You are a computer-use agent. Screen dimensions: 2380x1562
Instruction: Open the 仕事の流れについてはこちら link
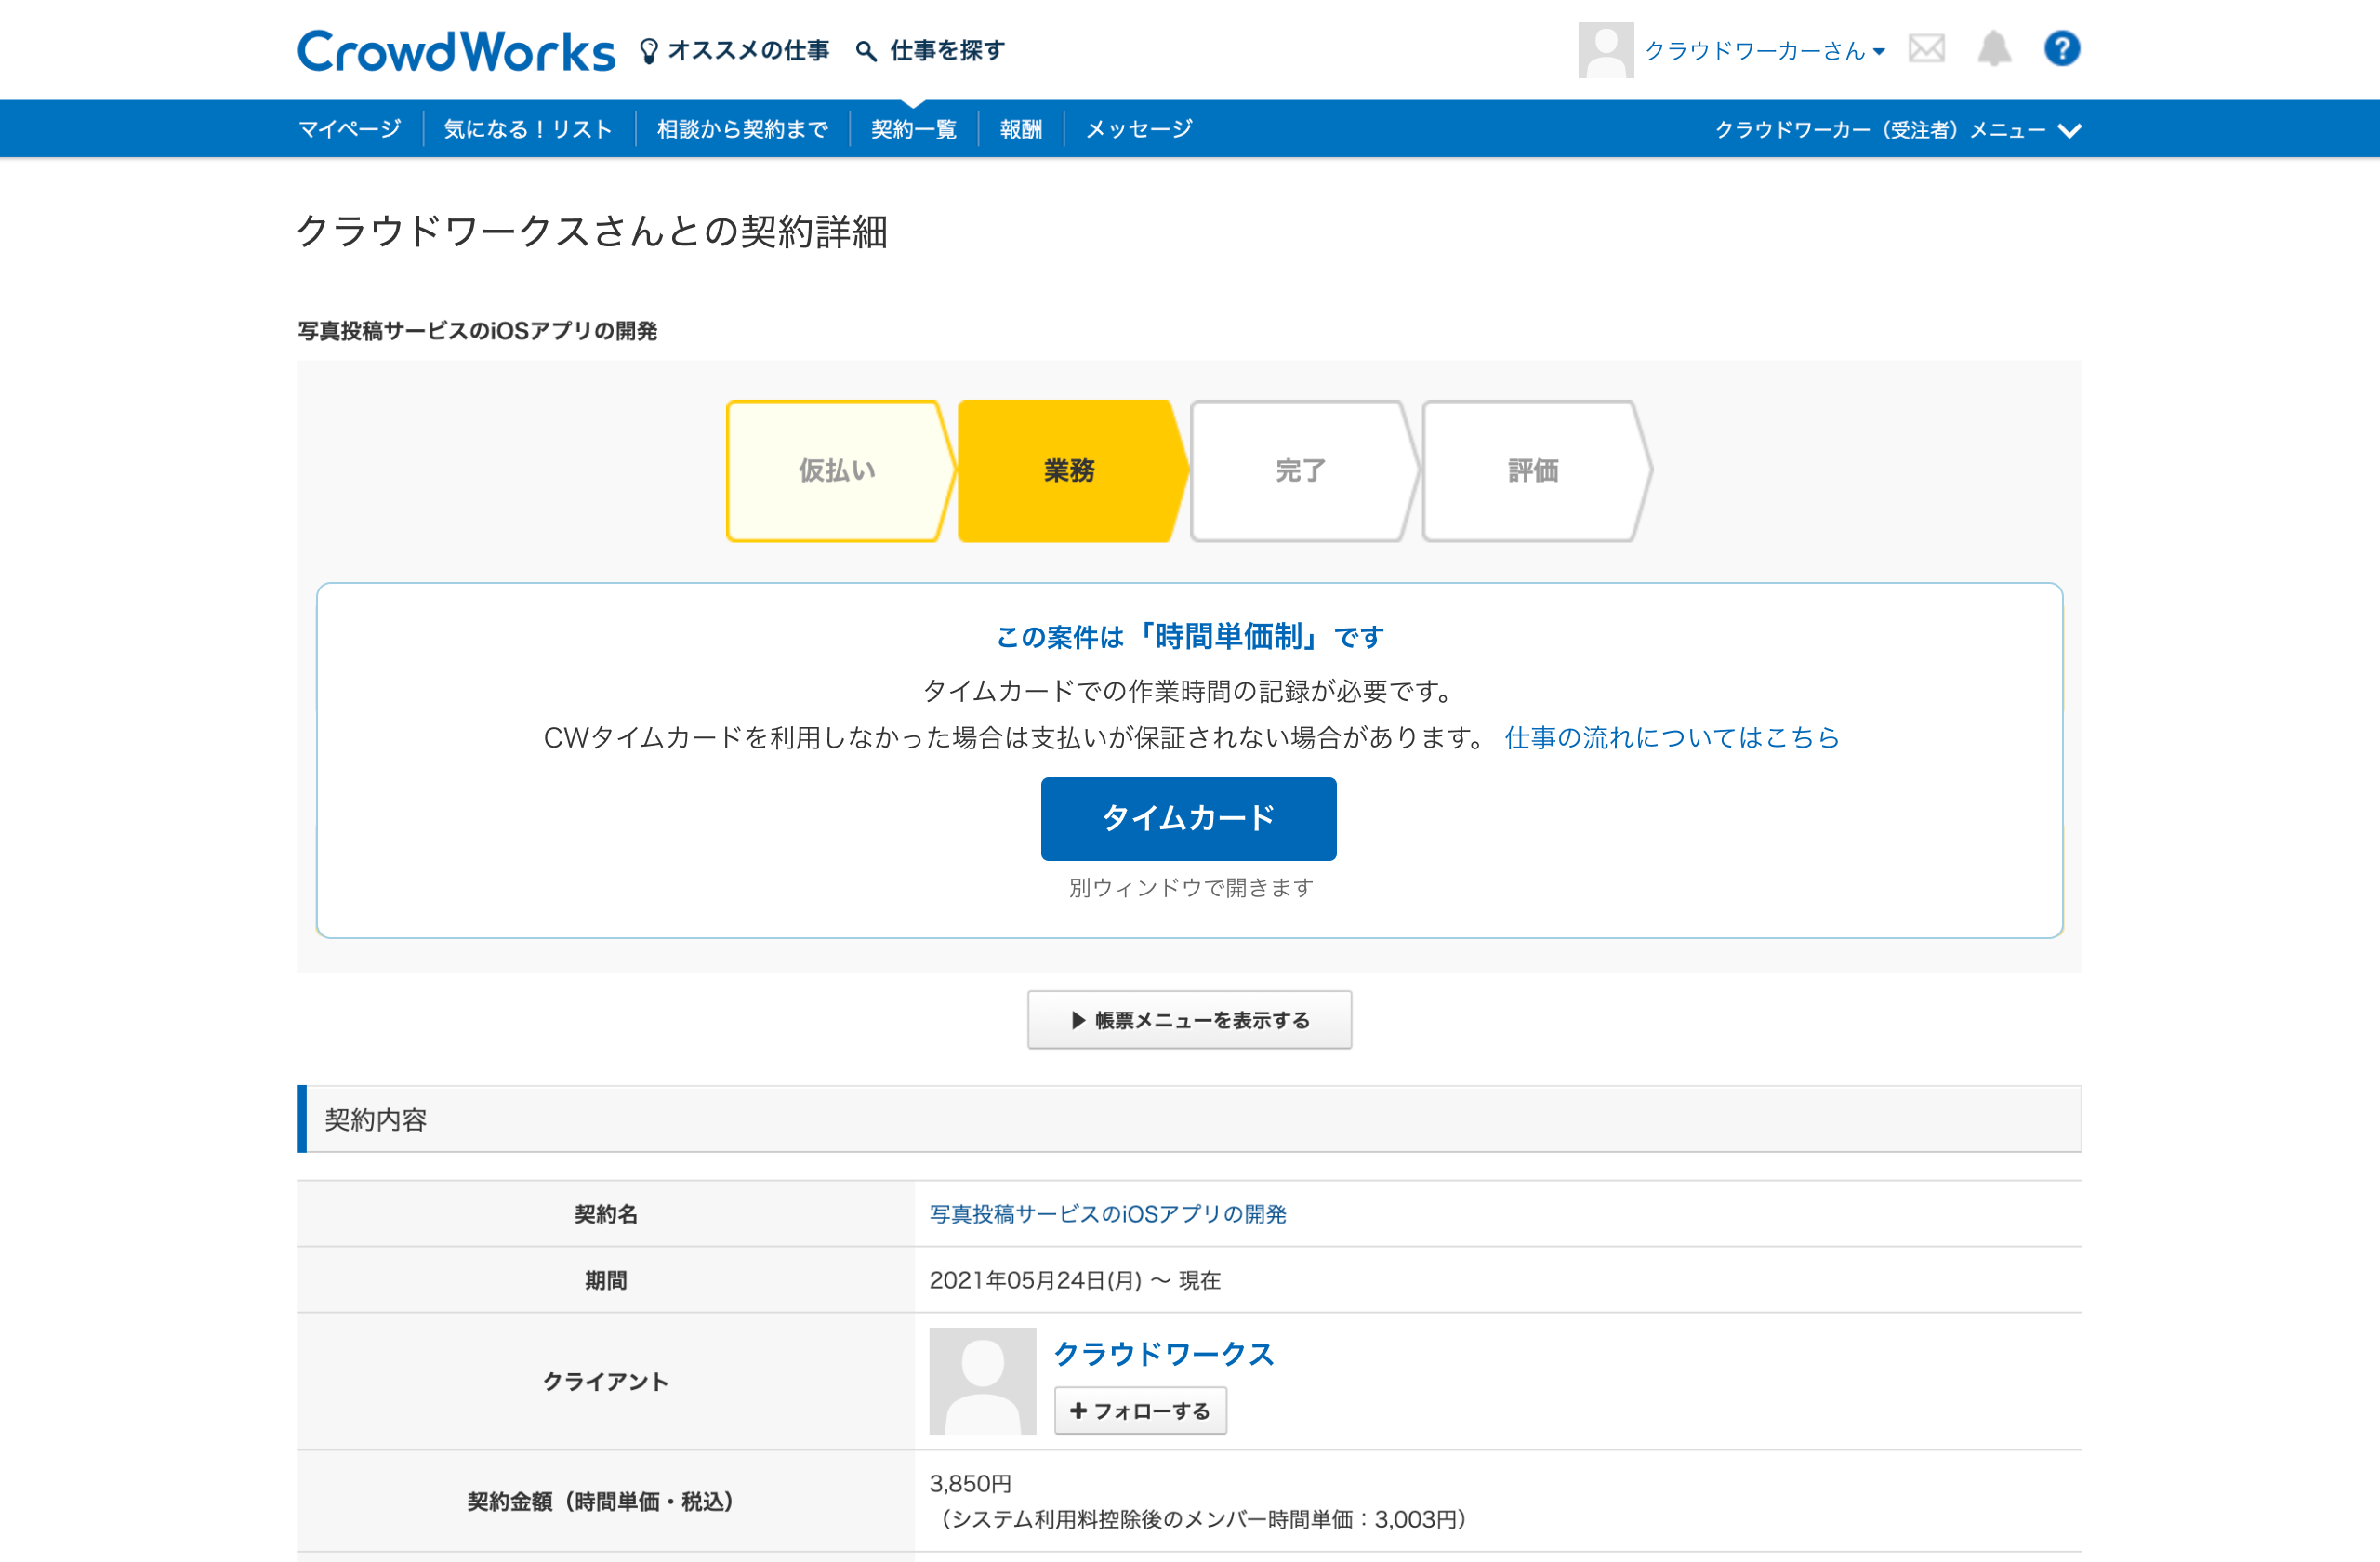[x=1671, y=738]
